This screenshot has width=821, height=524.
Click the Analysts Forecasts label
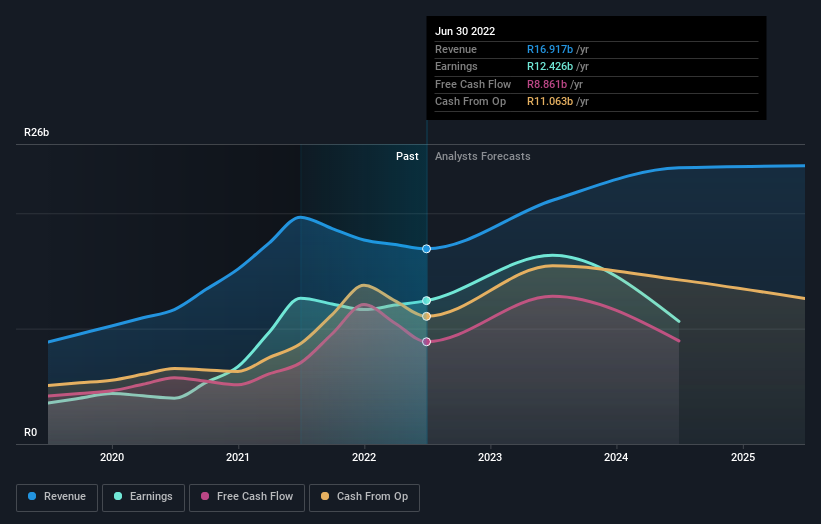coord(483,157)
